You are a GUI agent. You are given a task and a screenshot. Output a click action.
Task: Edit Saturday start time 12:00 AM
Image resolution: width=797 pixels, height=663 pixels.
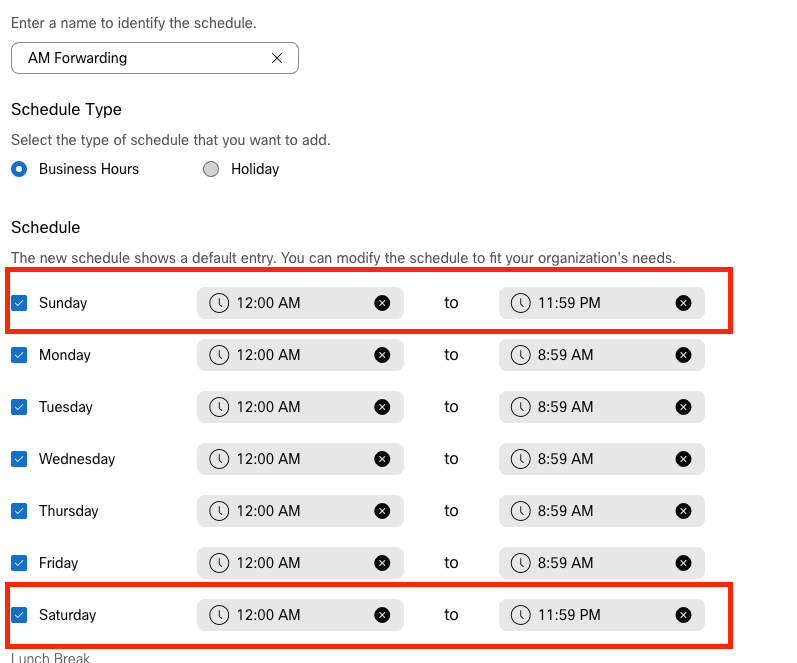click(300, 615)
